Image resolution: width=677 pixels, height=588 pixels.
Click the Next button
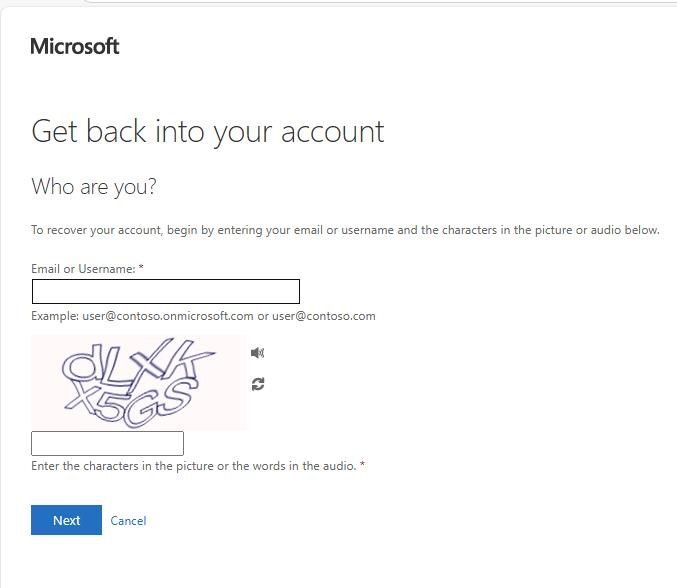(66, 520)
